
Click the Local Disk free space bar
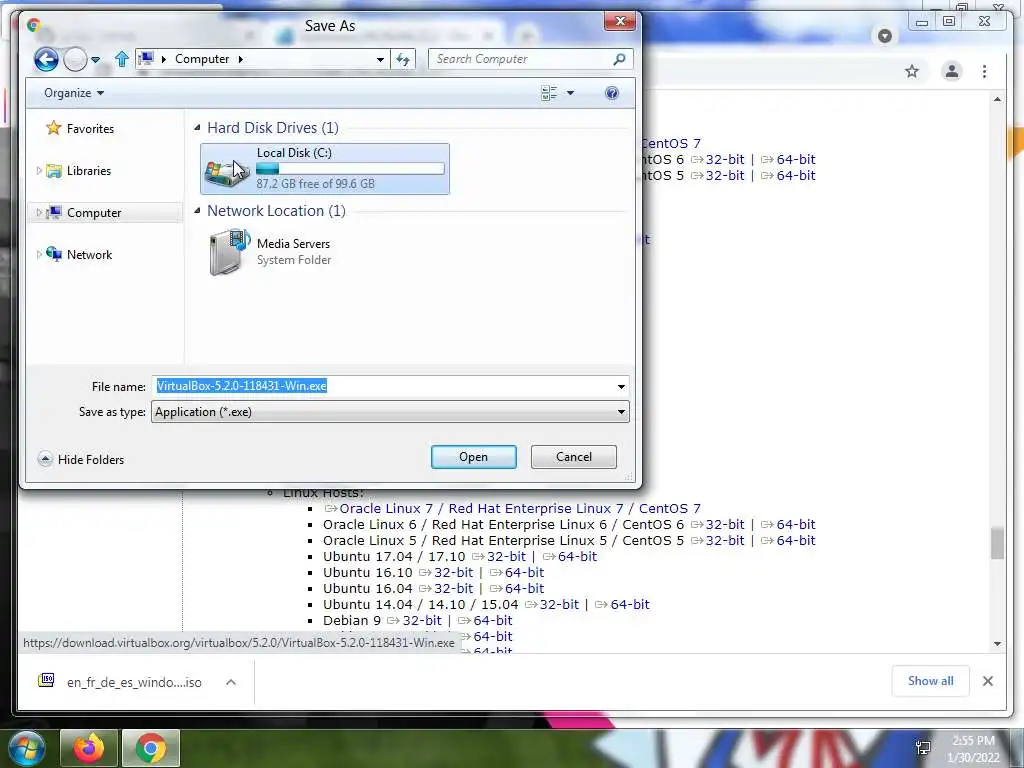tap(350, 168)
